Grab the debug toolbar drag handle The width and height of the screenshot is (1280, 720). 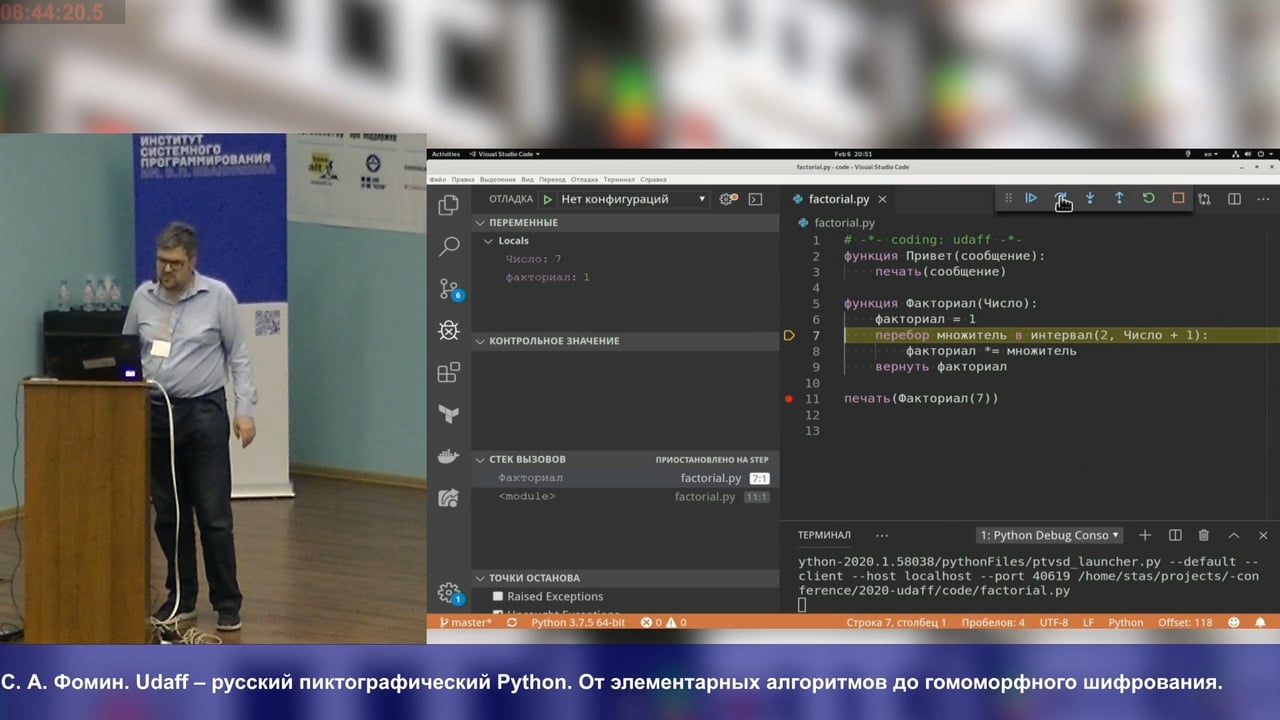pyautogui.click(x=1008, y=198)
